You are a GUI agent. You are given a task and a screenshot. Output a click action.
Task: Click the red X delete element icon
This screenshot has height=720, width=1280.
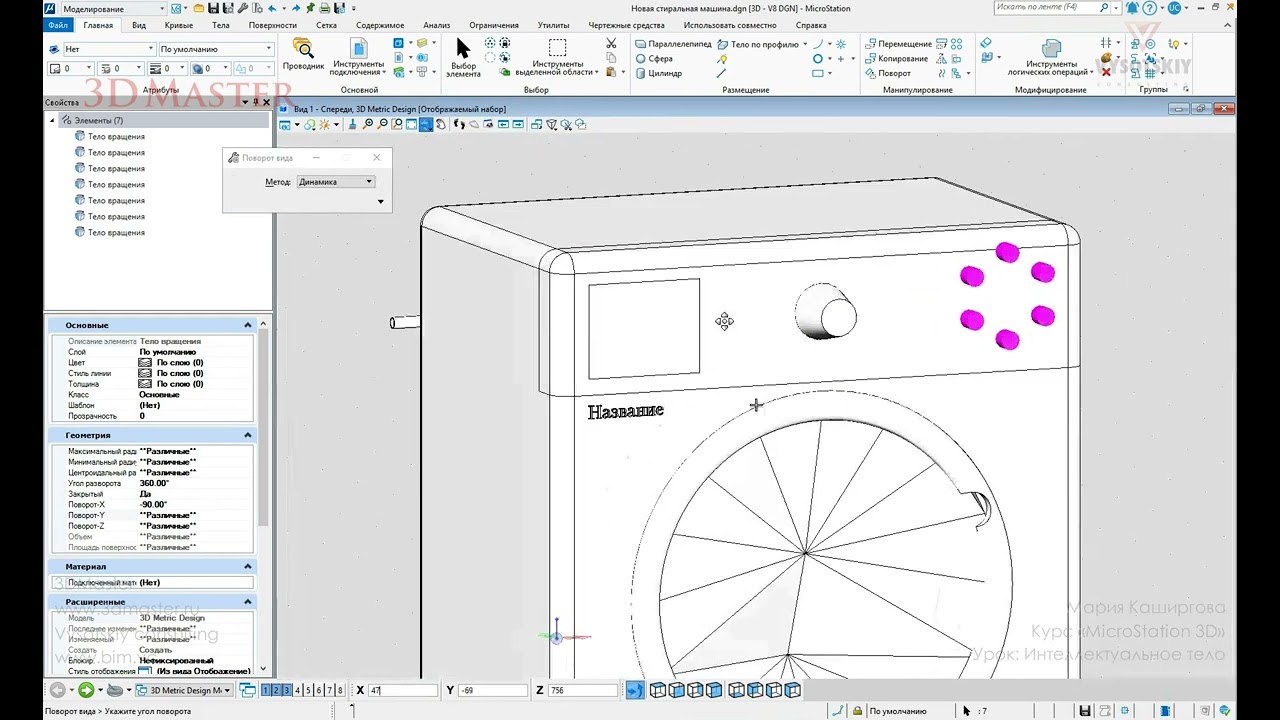[1106, 72]
